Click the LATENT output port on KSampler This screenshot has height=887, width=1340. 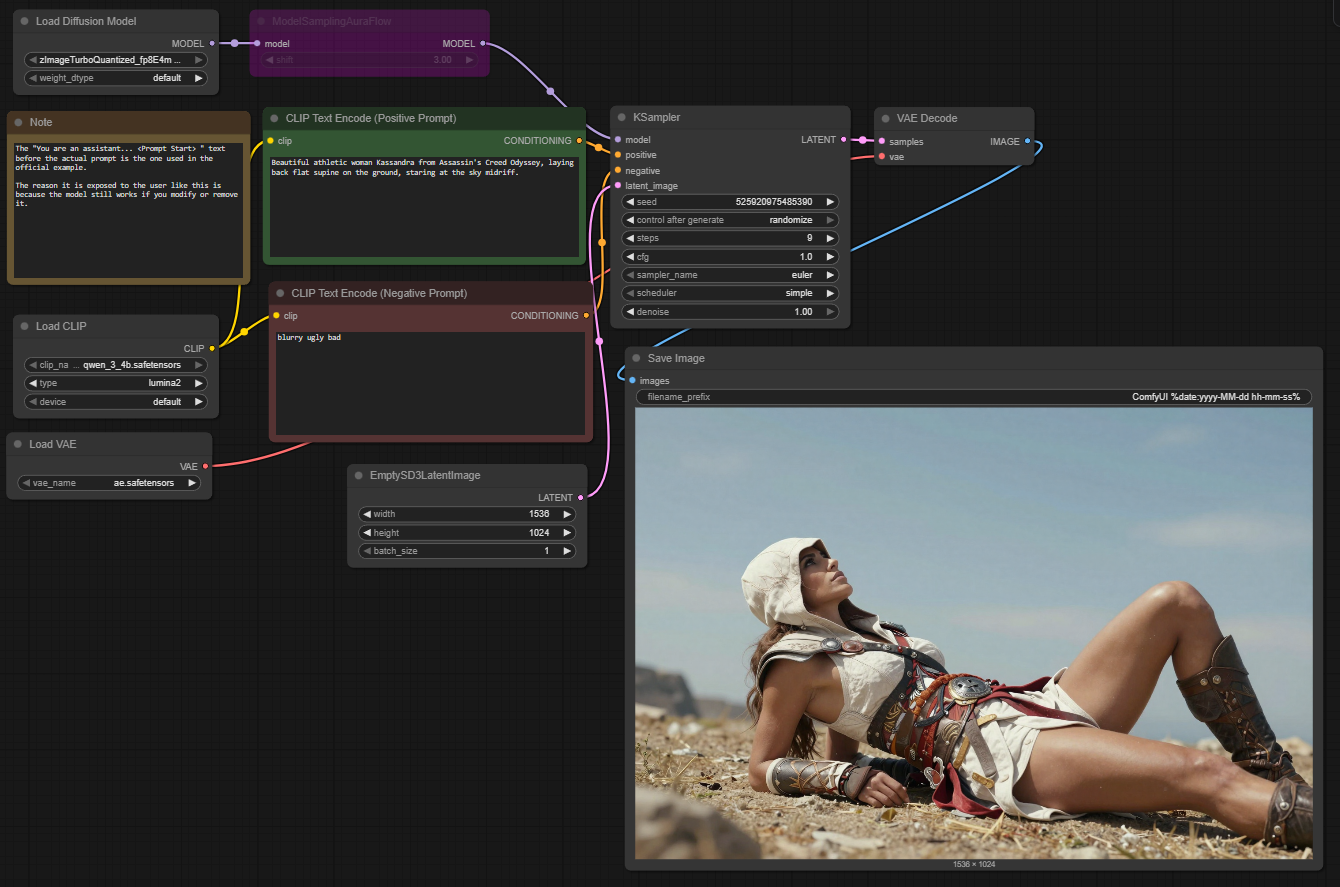point(844,139)
